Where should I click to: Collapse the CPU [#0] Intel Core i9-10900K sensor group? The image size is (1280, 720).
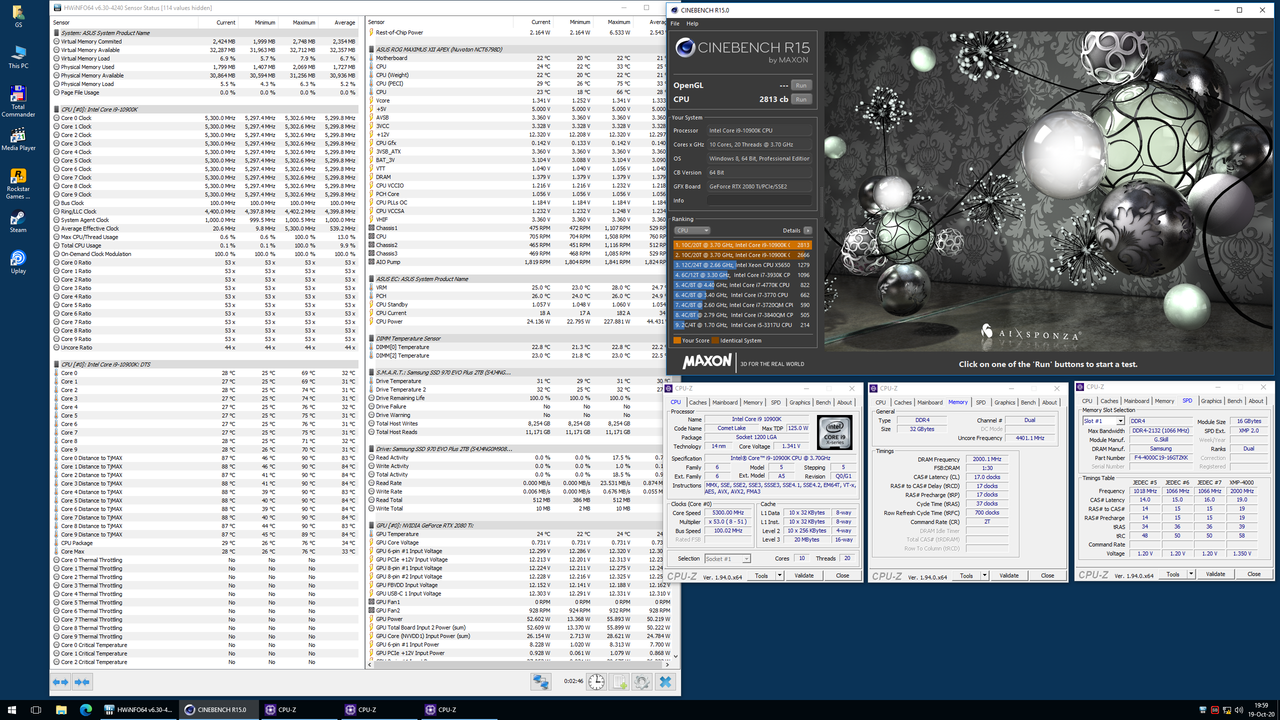[x=56, y=109]
